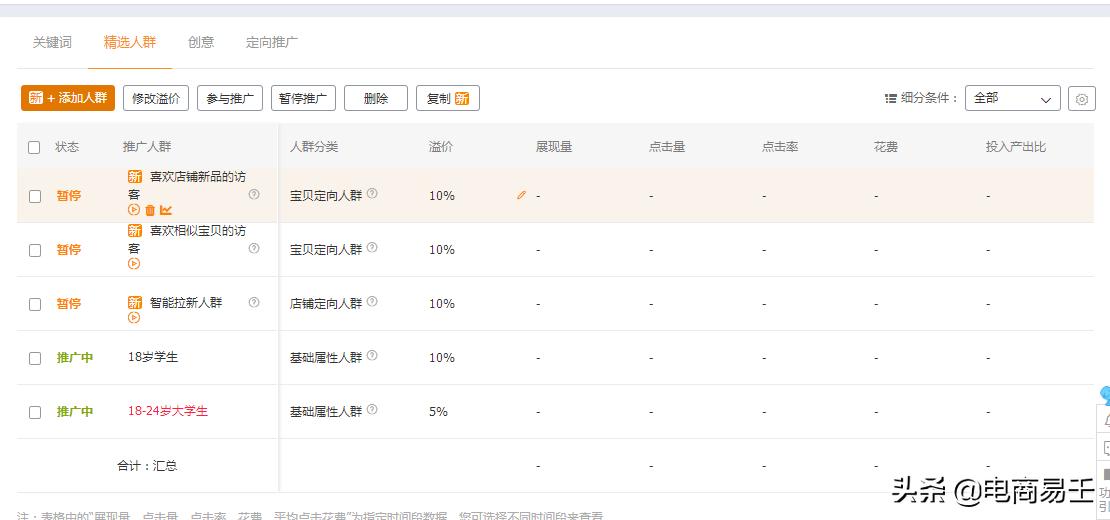Click 暂停 status of 喜欢相似宝贝的访客 row
The image size is (1110, 520).
(69, 250)
